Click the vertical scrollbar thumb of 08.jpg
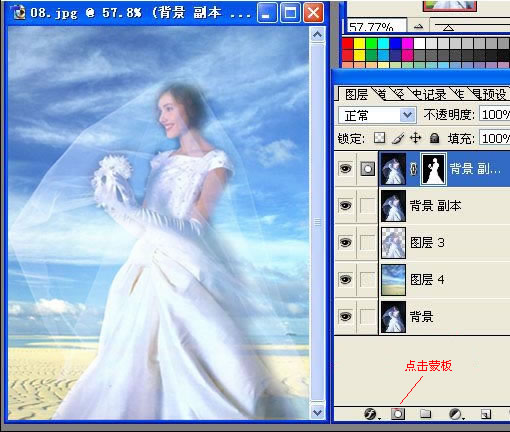 (318, 222)
